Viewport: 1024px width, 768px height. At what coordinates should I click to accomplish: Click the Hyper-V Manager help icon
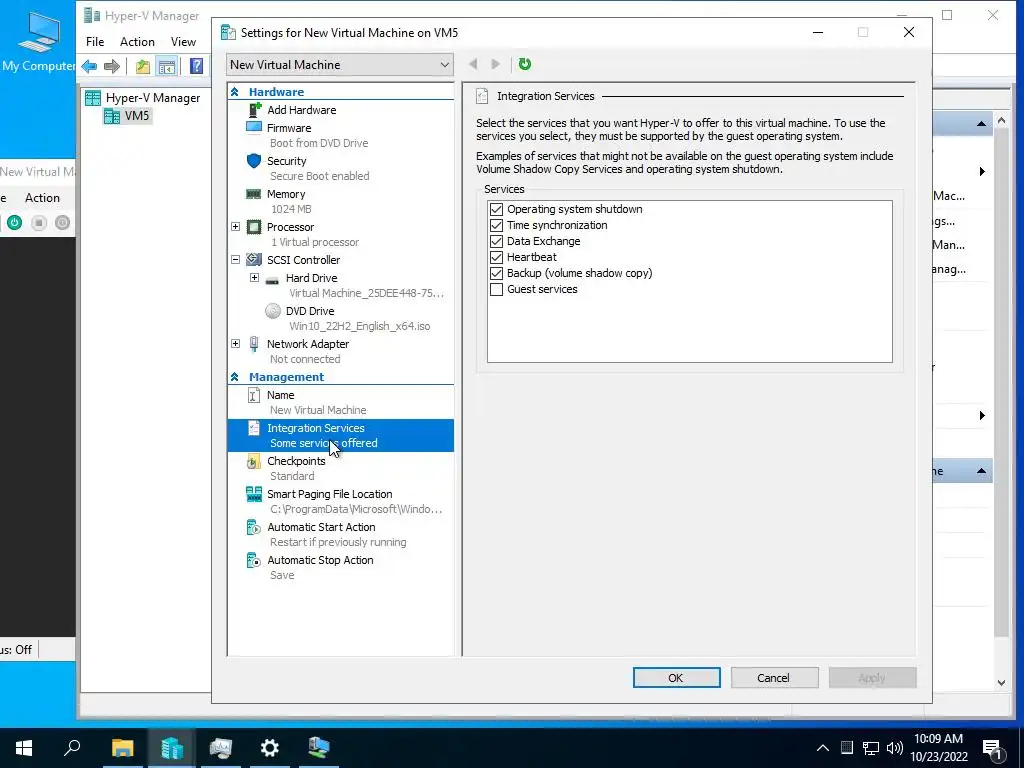196,66
